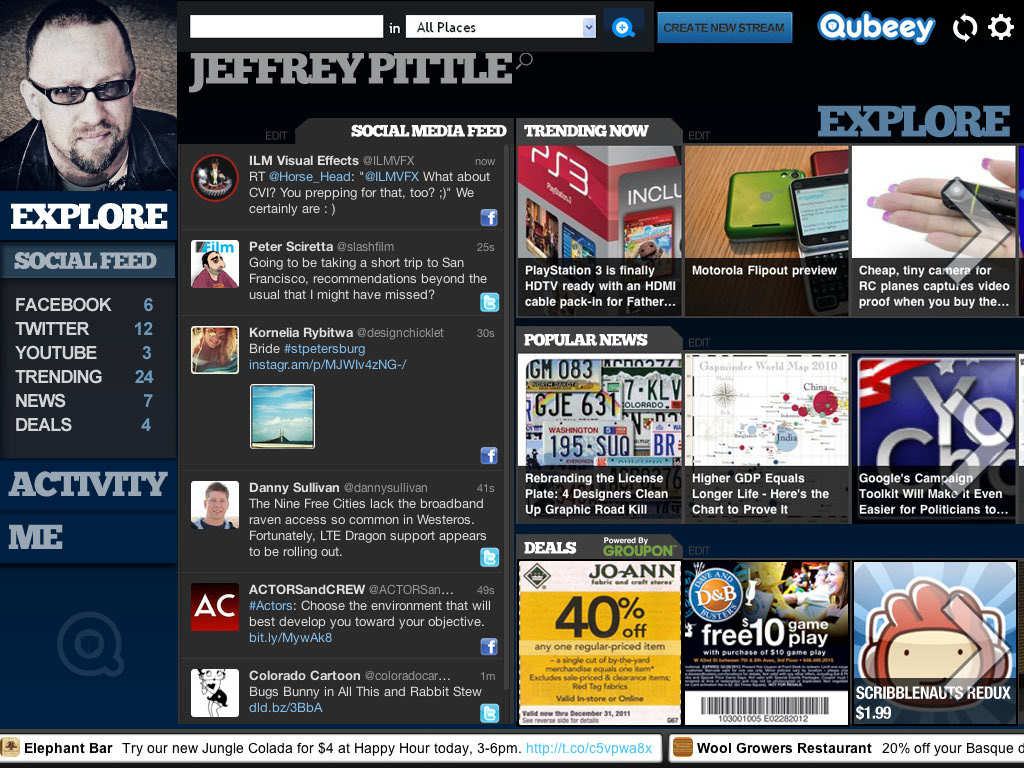
Task: Open the EXPLORE sidebar section
Action: click(x=89, y=217)
